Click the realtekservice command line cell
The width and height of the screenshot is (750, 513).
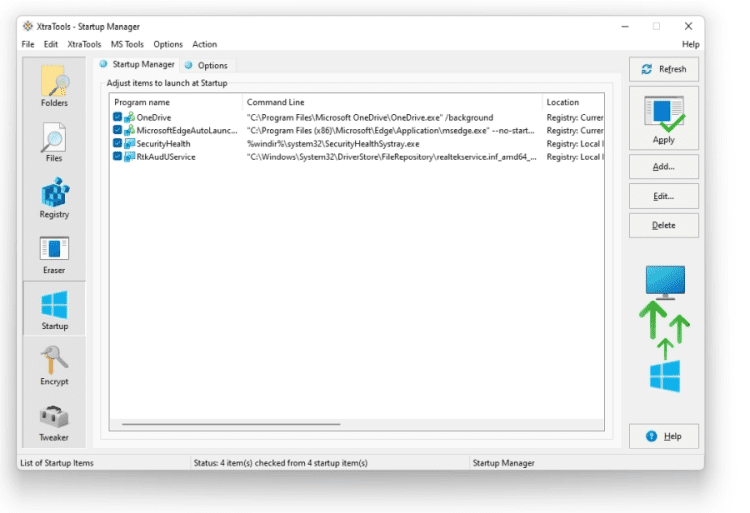pos(391,157)
